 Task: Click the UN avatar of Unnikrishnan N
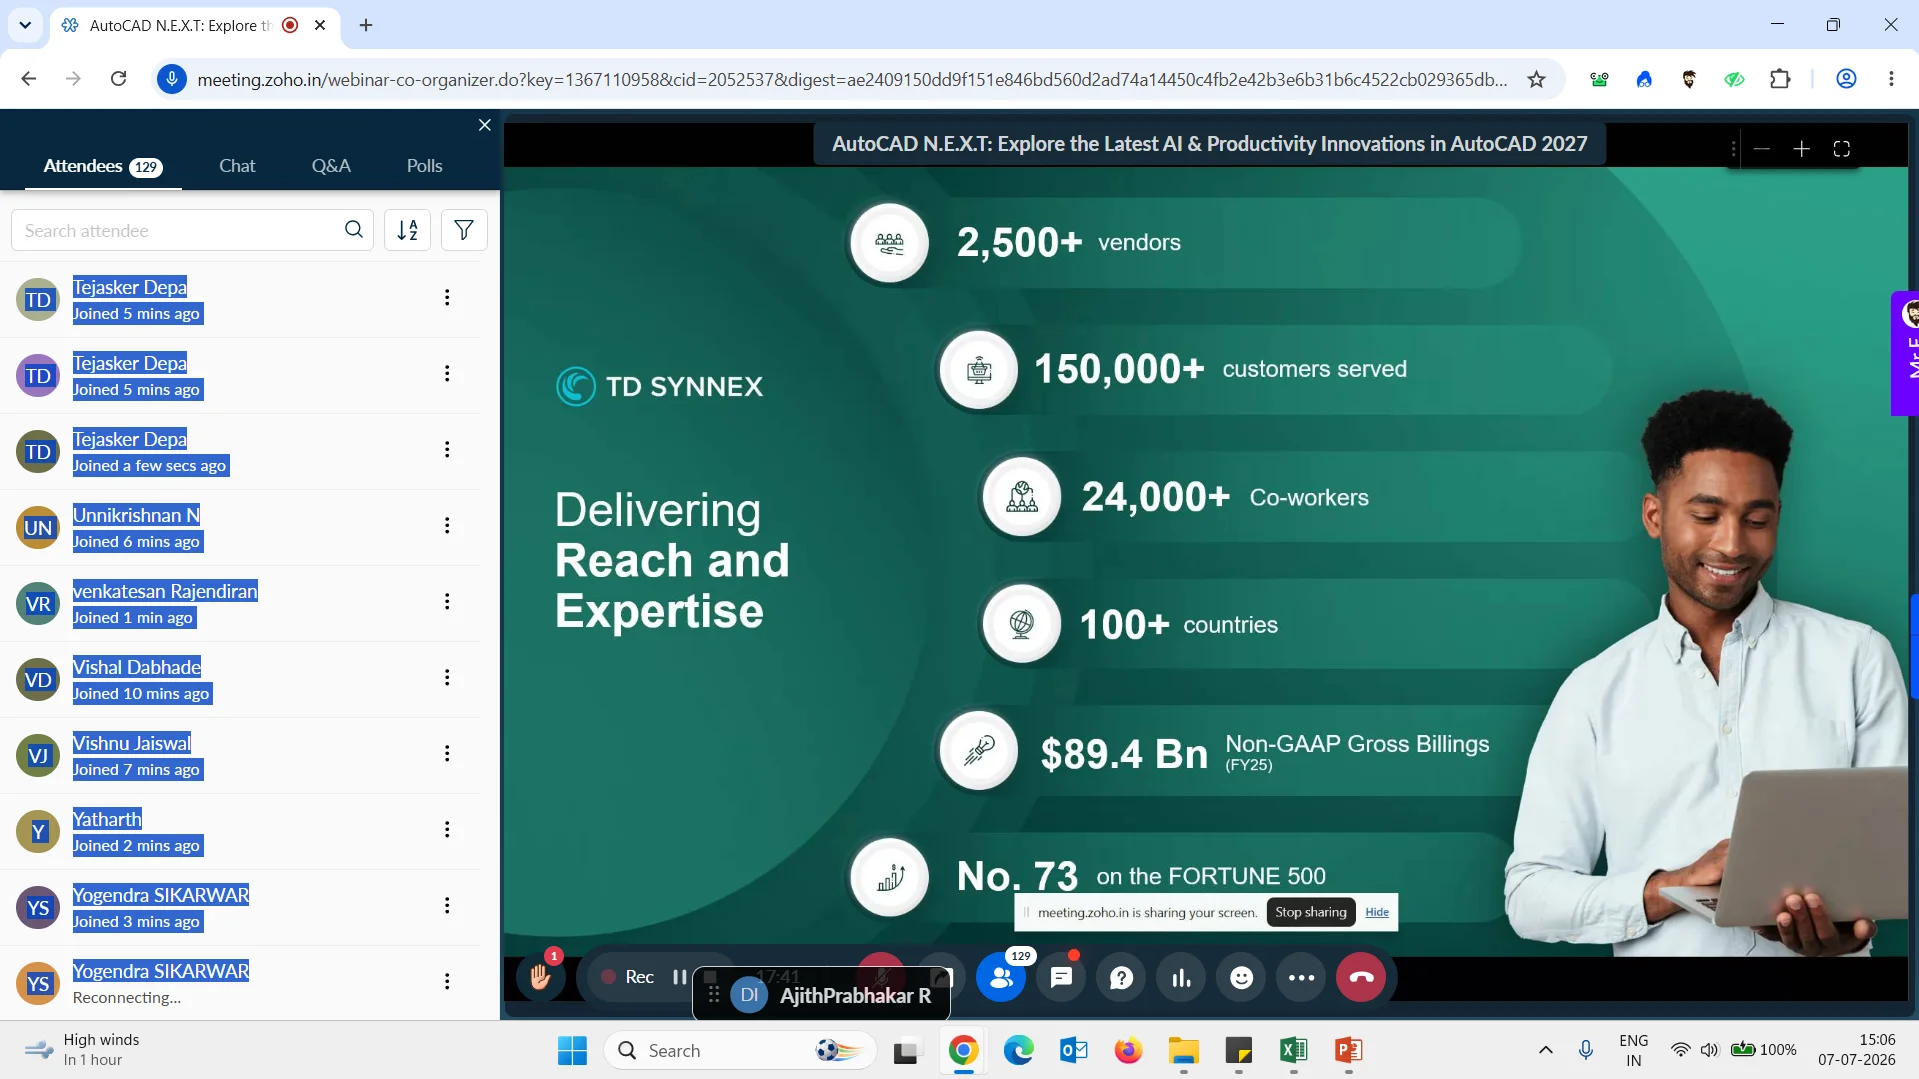38,528
